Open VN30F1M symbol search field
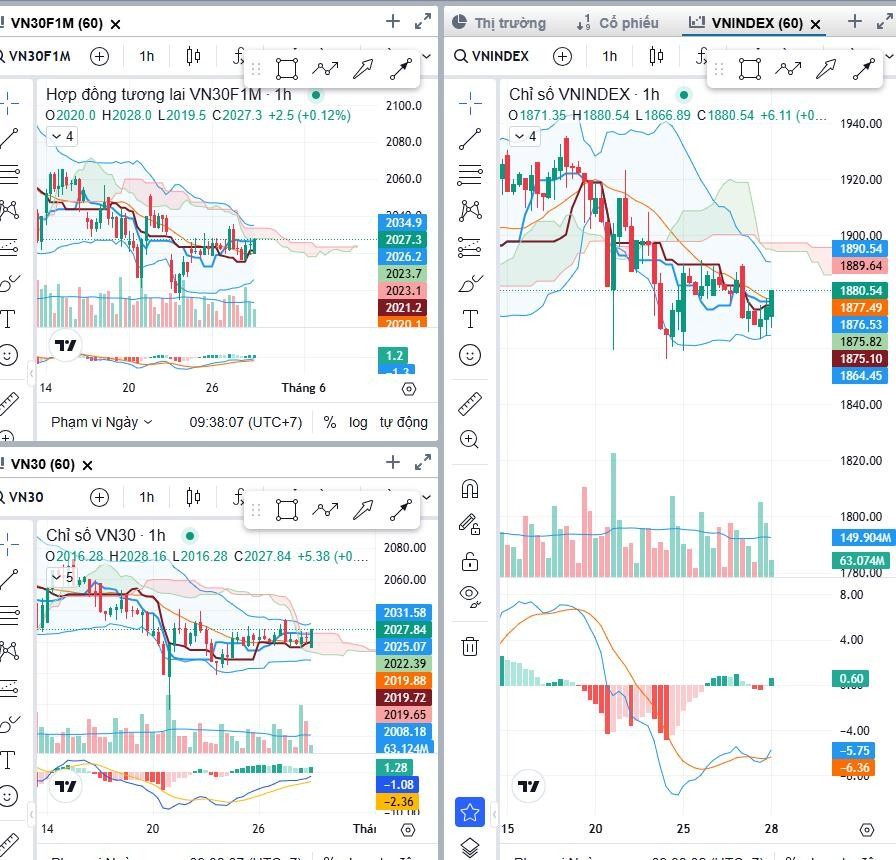This screenshot has width=896, height=860. click(35, 56)
